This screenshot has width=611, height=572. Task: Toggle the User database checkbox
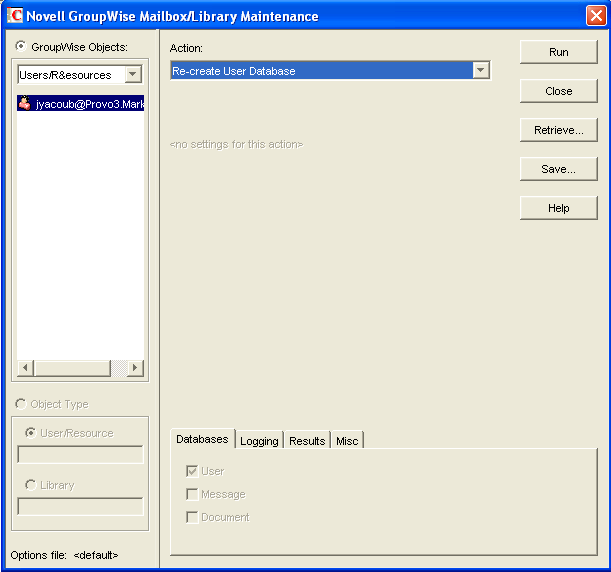pyautogui.click(x=192, y=471)
